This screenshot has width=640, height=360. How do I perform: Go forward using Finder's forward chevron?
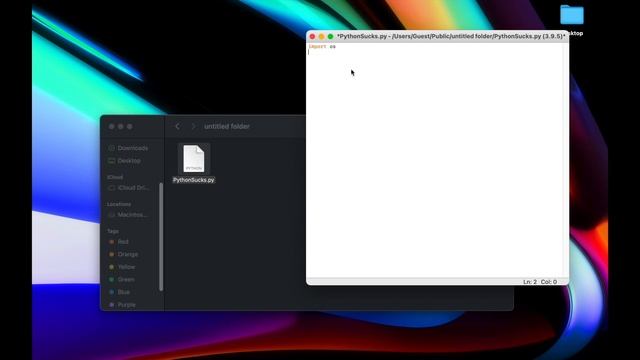(x=193, y=127)
